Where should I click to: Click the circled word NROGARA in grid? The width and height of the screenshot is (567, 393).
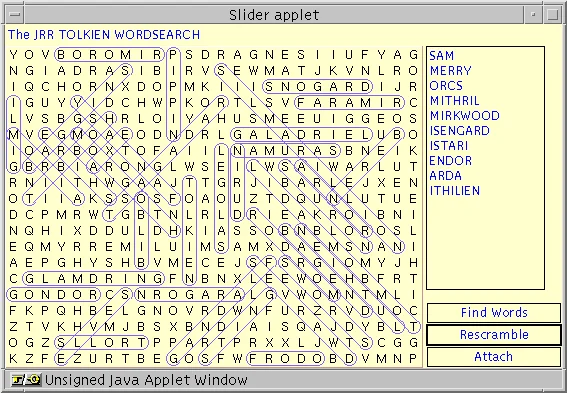click(x=189, y=294)
